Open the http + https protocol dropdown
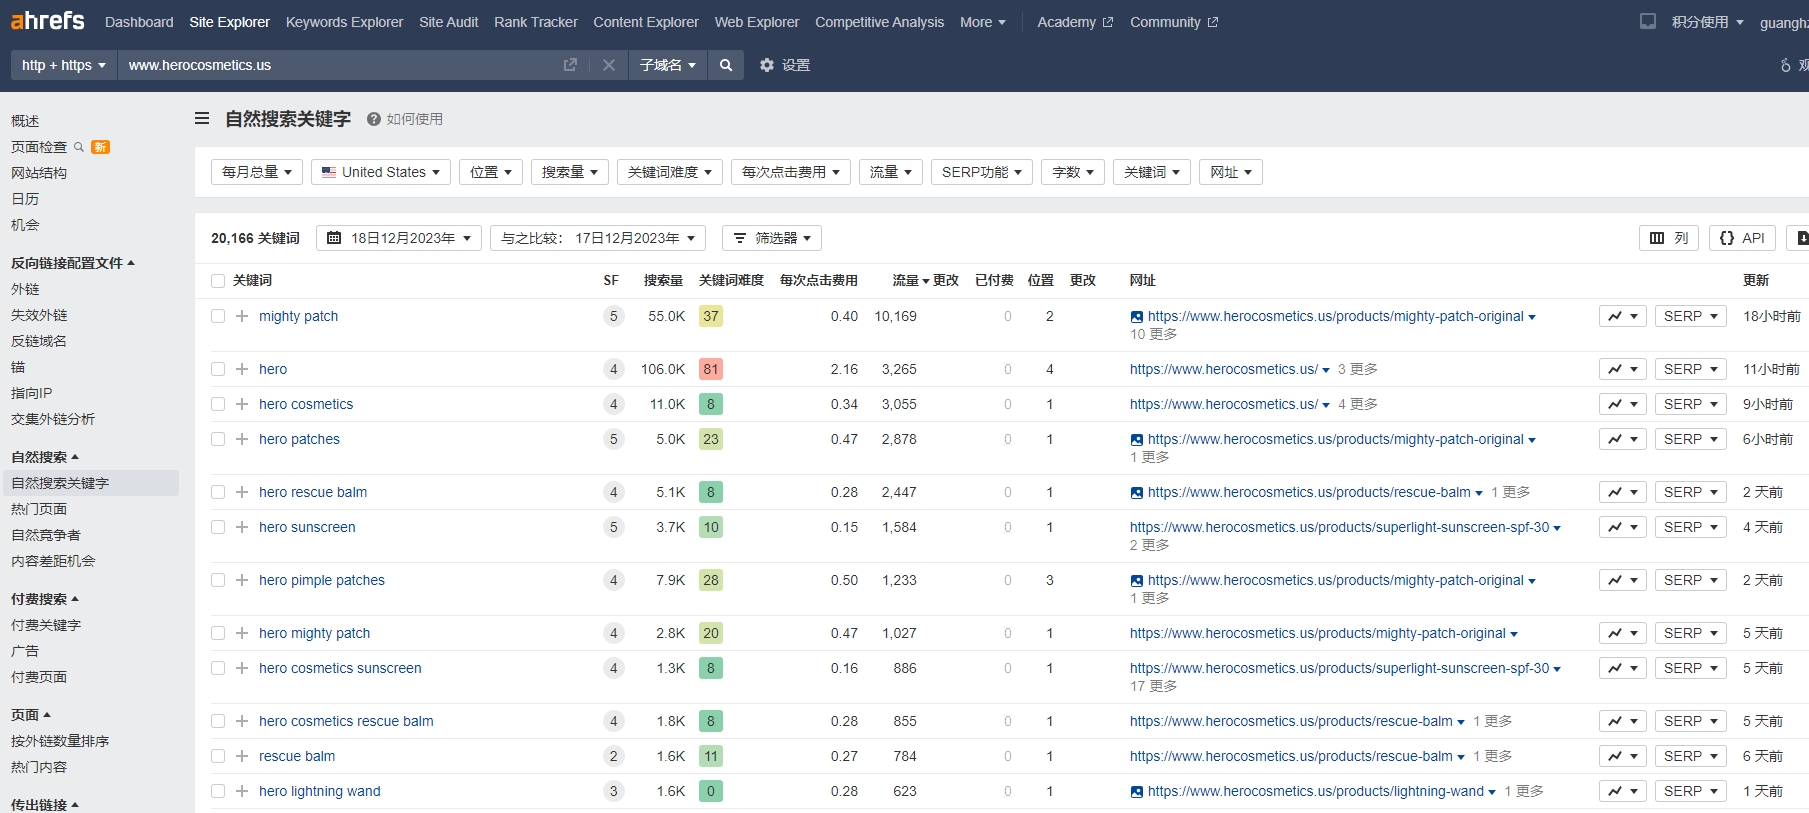1809x813 pixels. 64,65
